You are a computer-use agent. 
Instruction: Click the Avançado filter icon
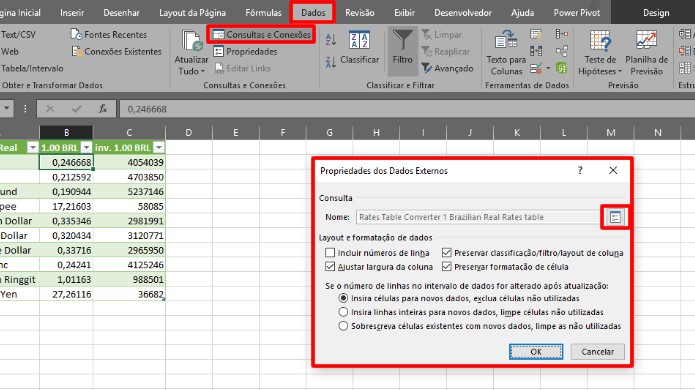click(x=447, y=68)
